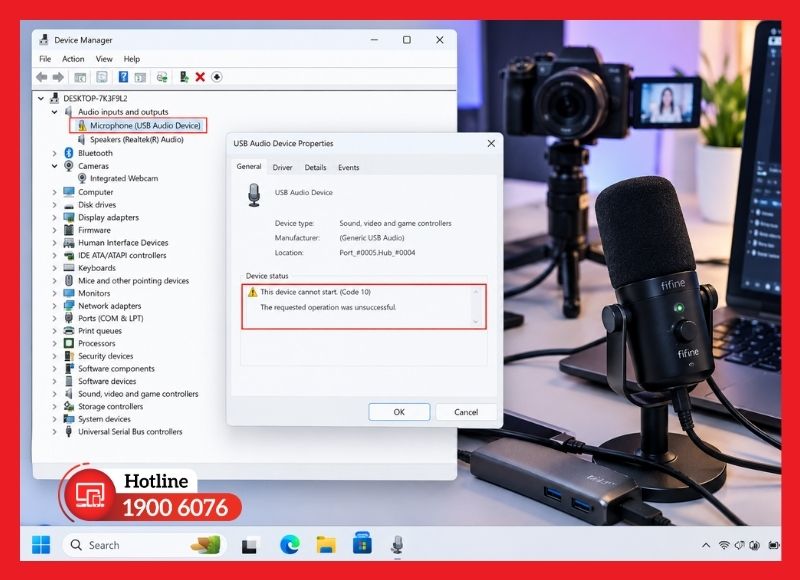Click the "This device cannot start. (Code 10)" text
The height and width of the screenshot is (580, 800).
315,292
